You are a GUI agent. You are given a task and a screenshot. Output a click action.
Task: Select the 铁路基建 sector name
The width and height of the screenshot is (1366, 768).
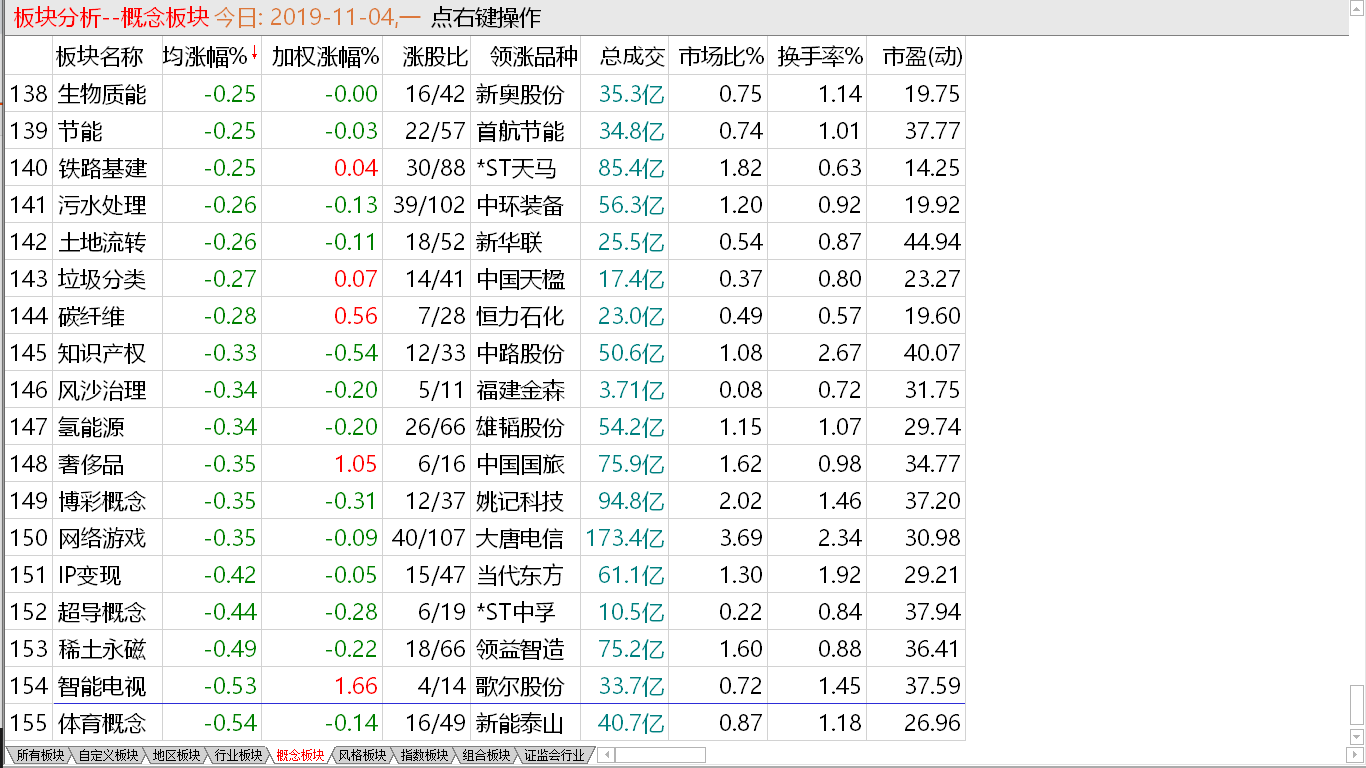[102, 168]
